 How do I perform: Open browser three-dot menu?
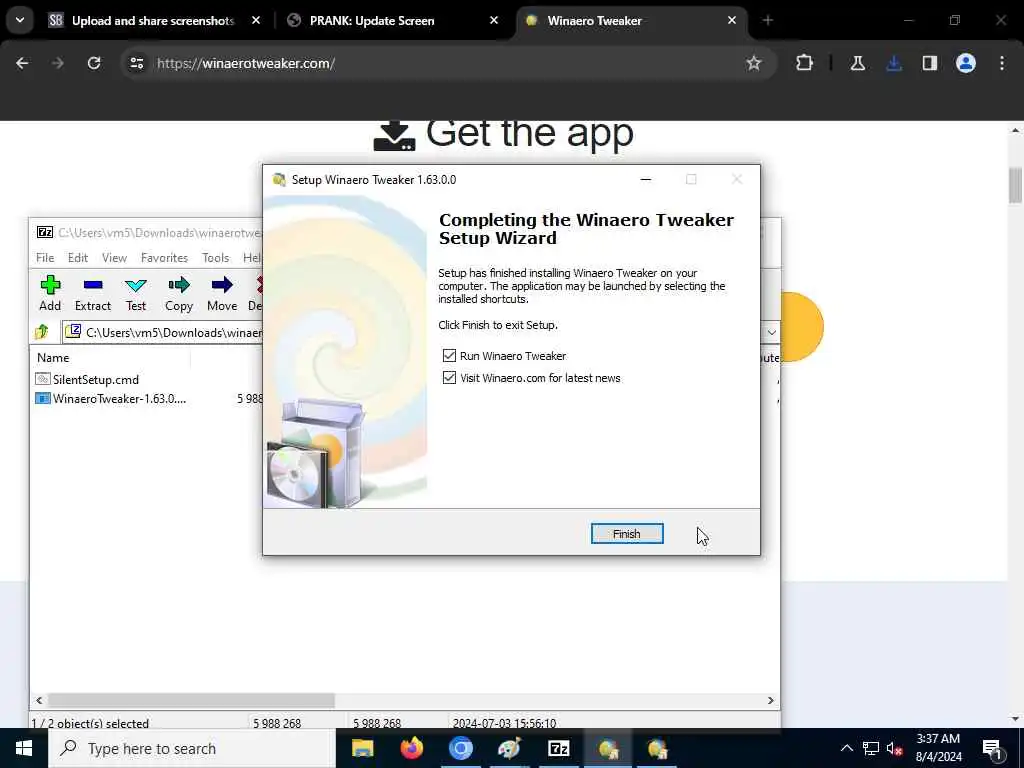[x=1002, y=63]
